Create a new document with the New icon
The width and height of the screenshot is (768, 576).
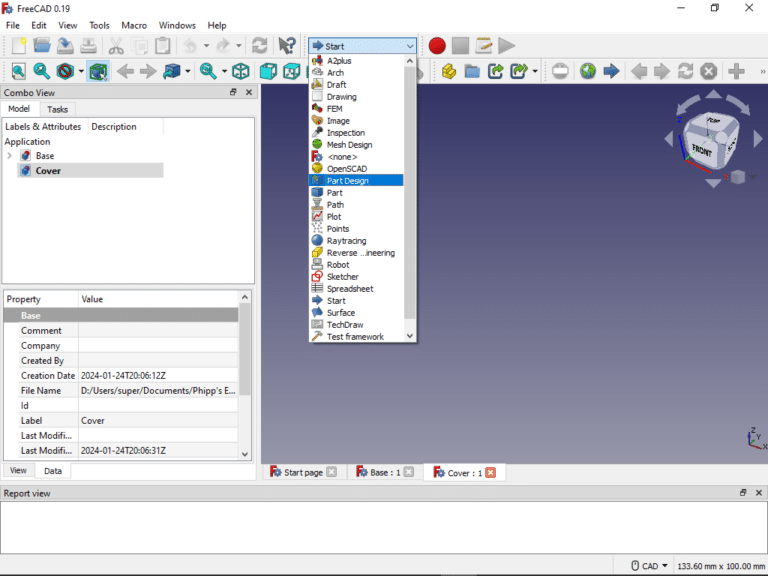19,46
